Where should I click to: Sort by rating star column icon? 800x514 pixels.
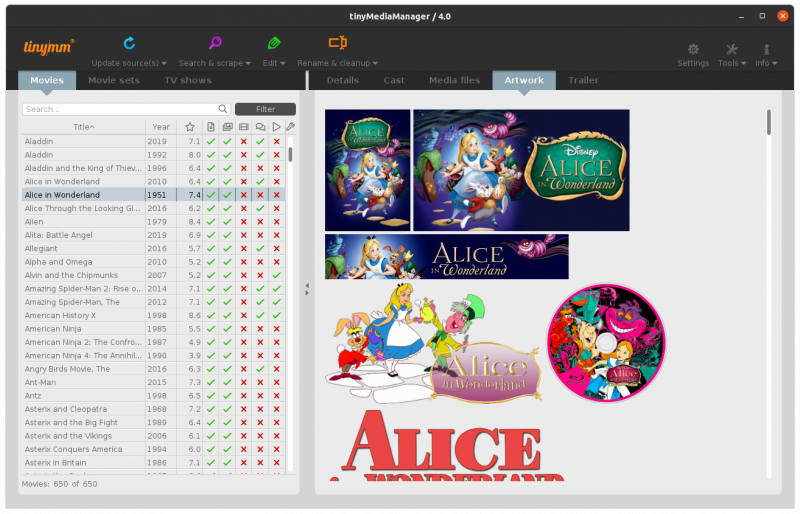[190, 127]
